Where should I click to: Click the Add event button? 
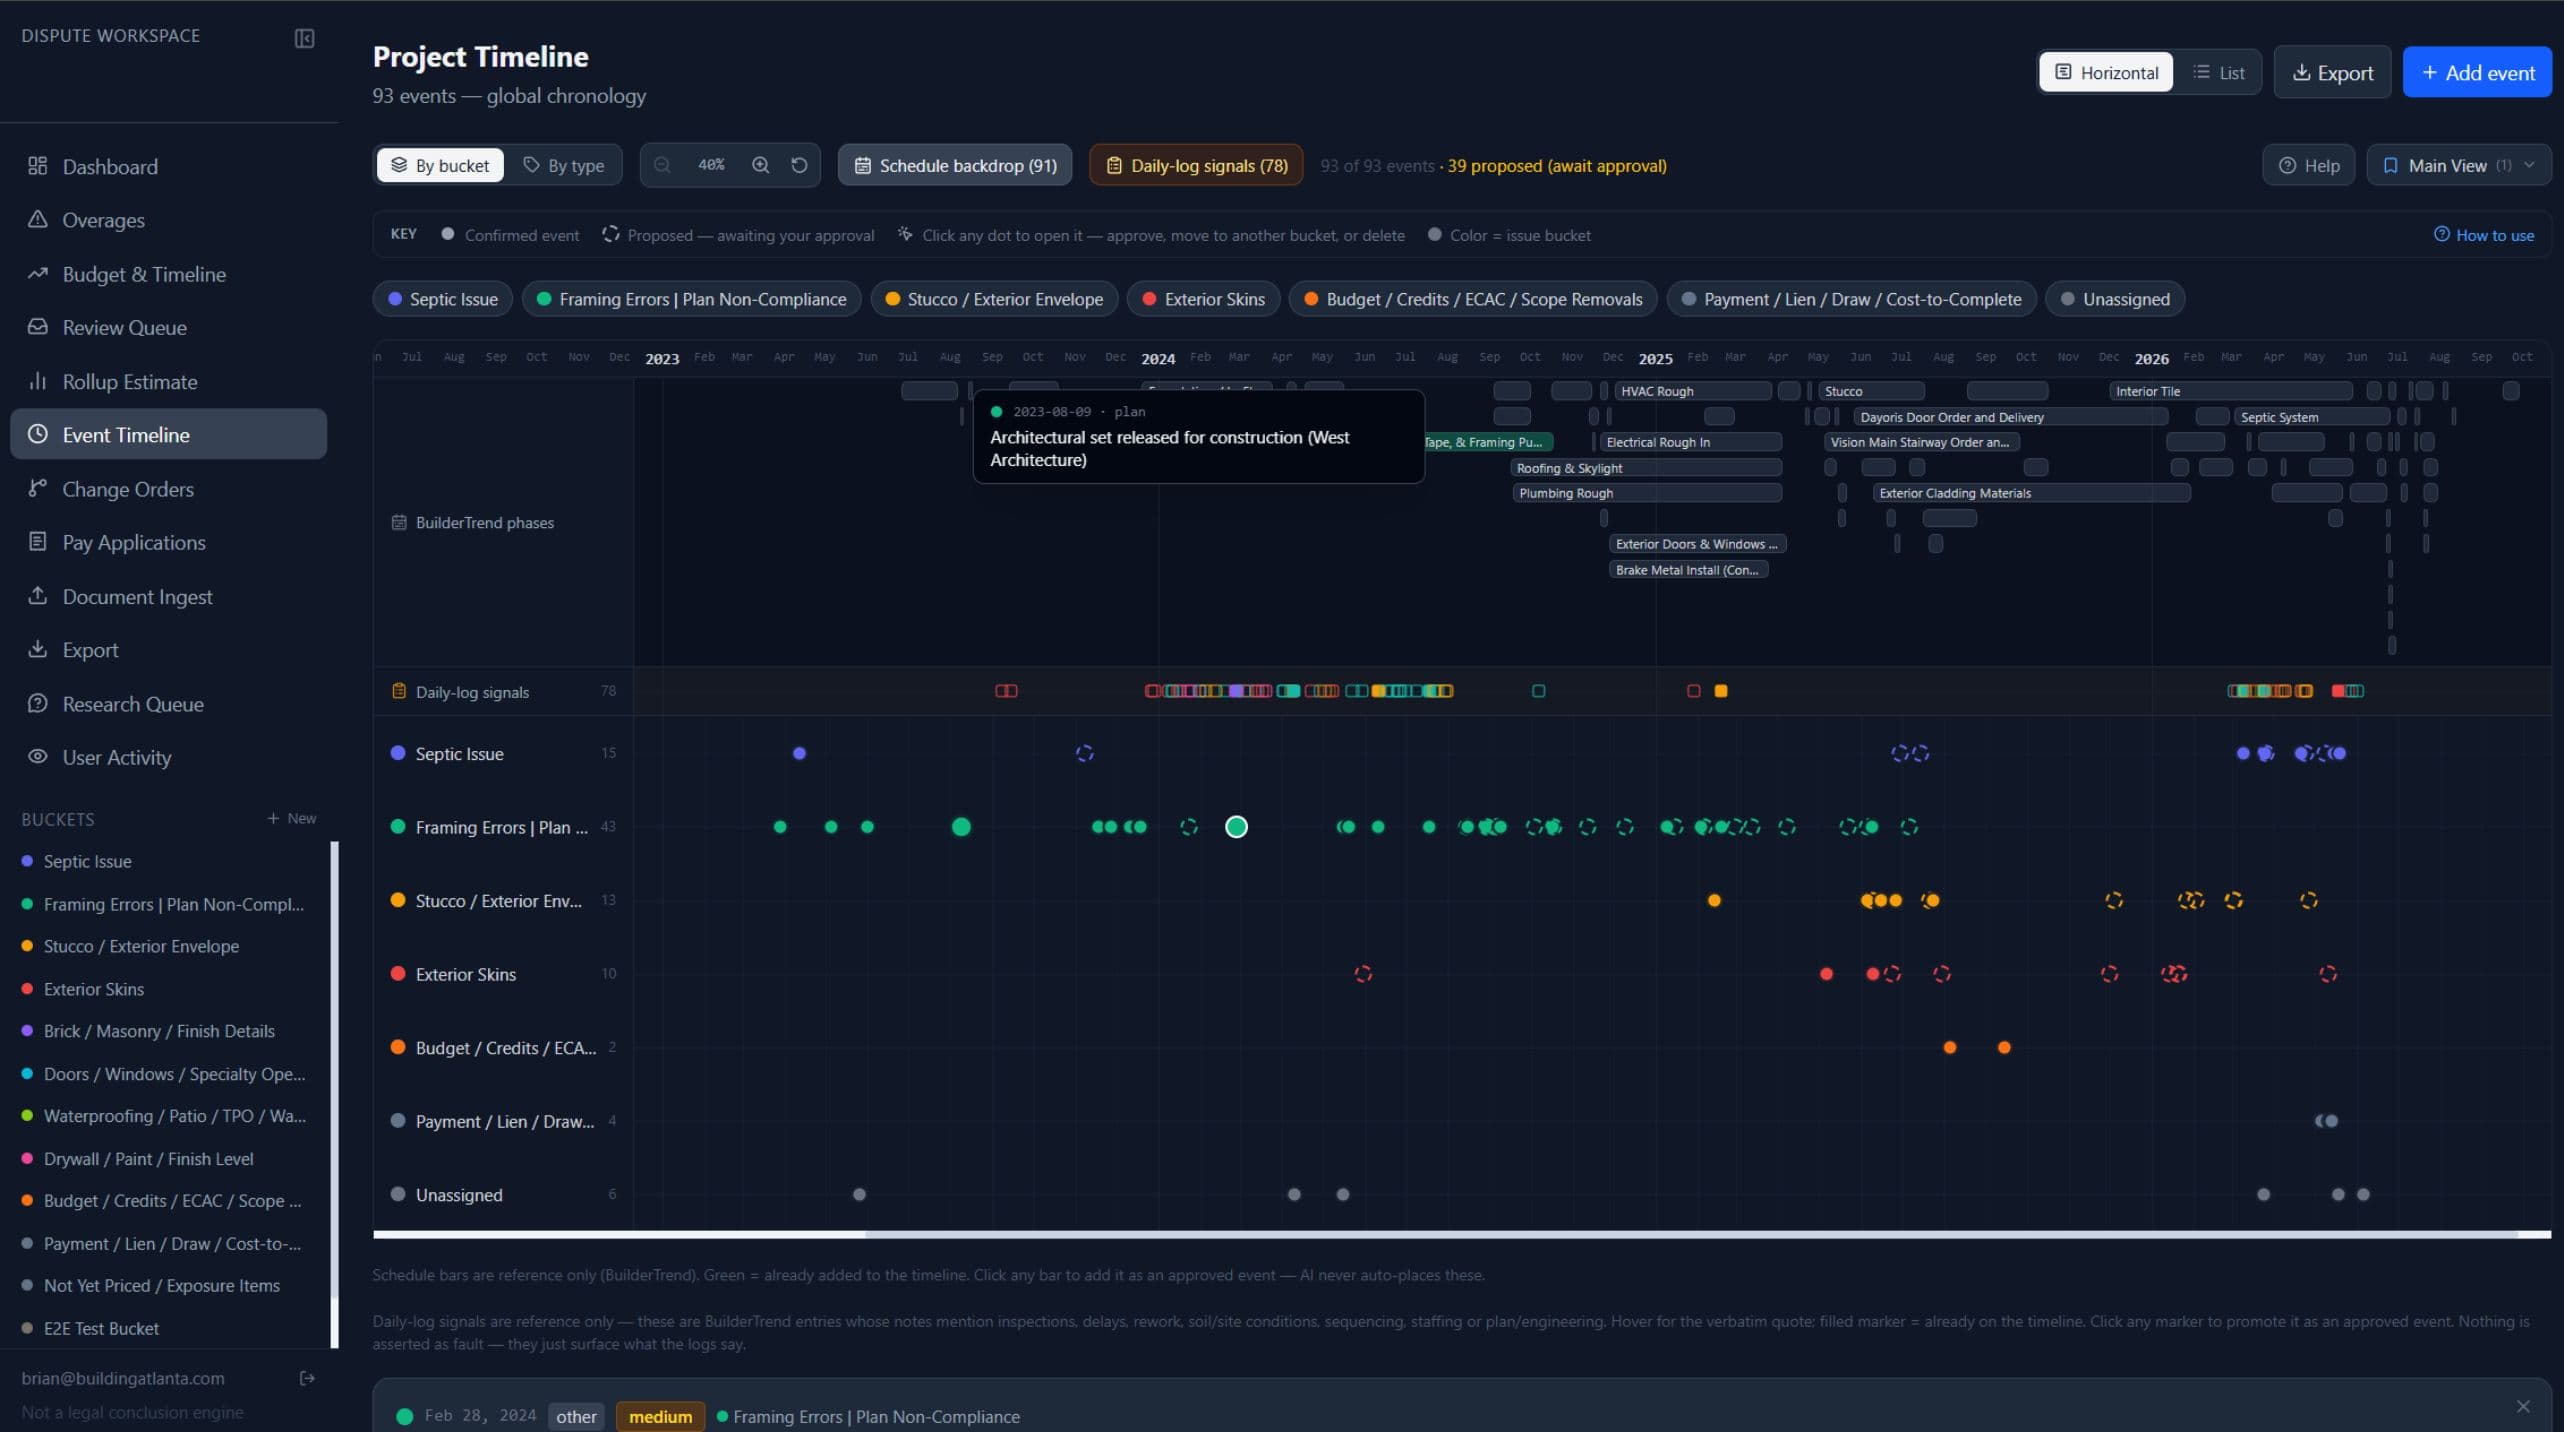[x=2477, y=72]
